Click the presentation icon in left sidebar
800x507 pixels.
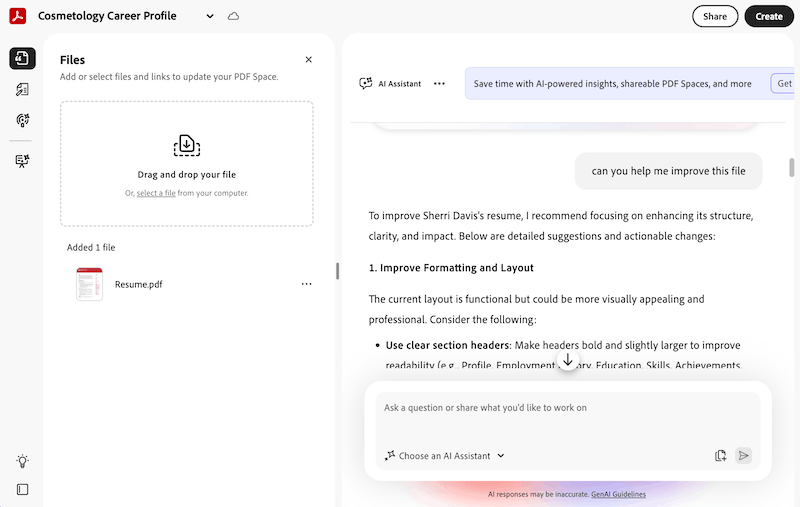(x=22, y=161)
